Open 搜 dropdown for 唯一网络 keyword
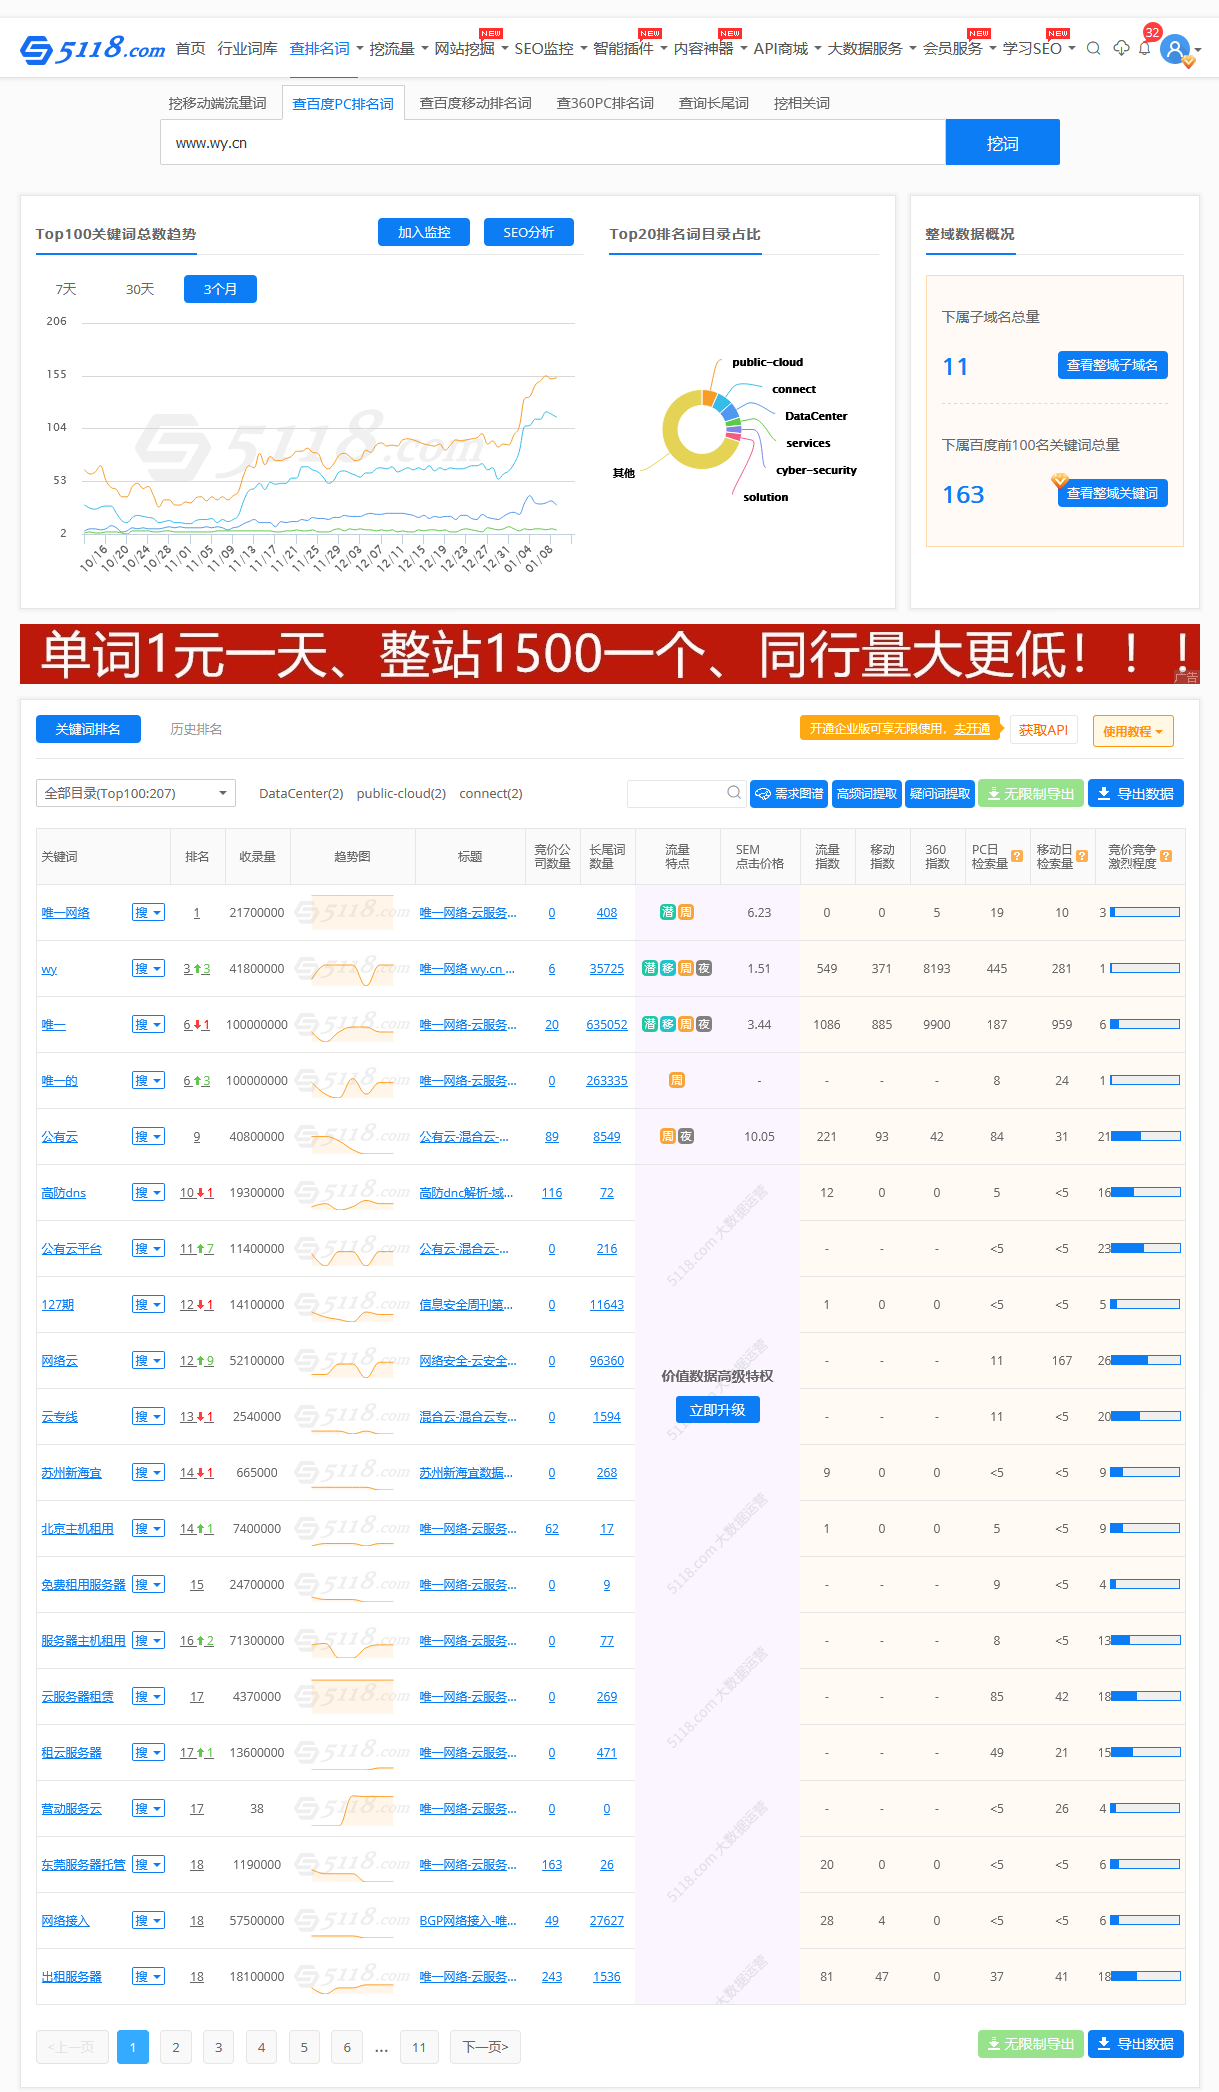This screenshot has height=2092, width=1219. tap(148, 912)
